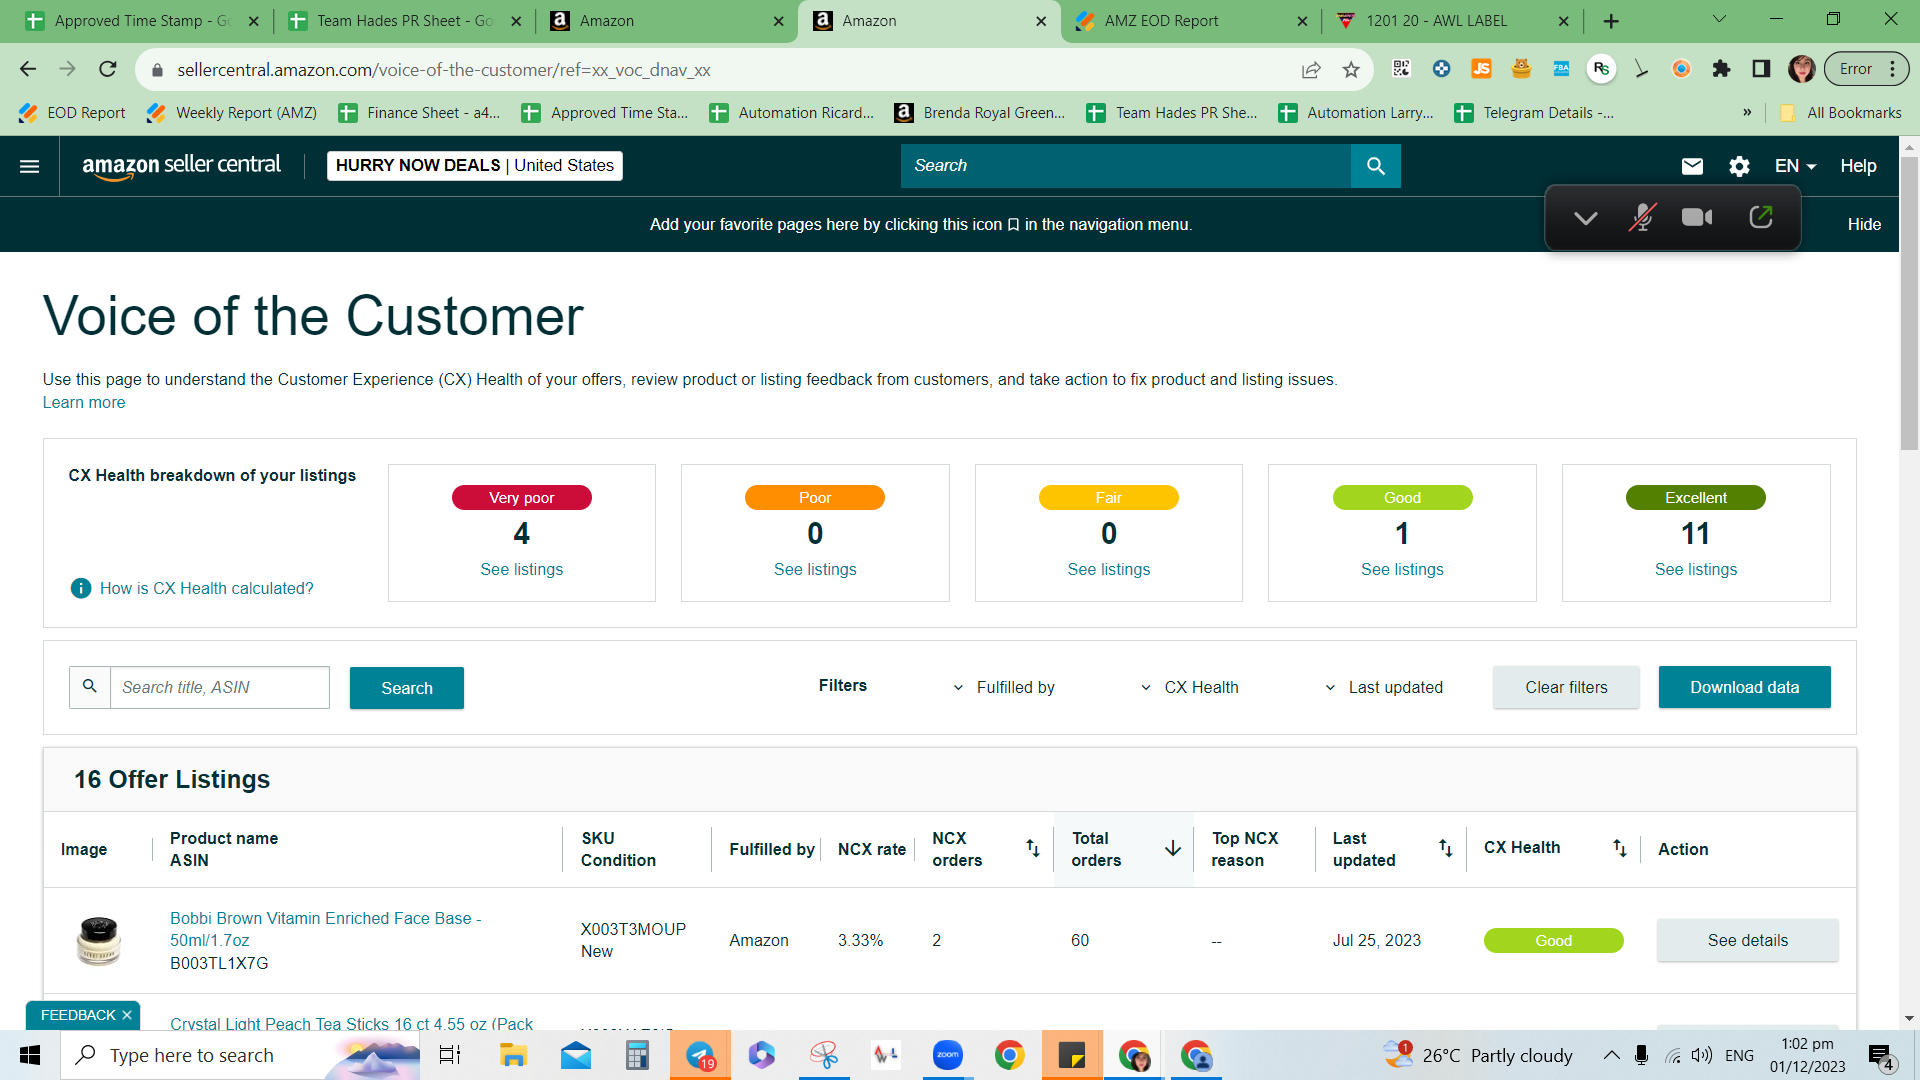Open Telegram in the taskbar
Viewport: 1920px width, 1080px height.
[700, 1055]
